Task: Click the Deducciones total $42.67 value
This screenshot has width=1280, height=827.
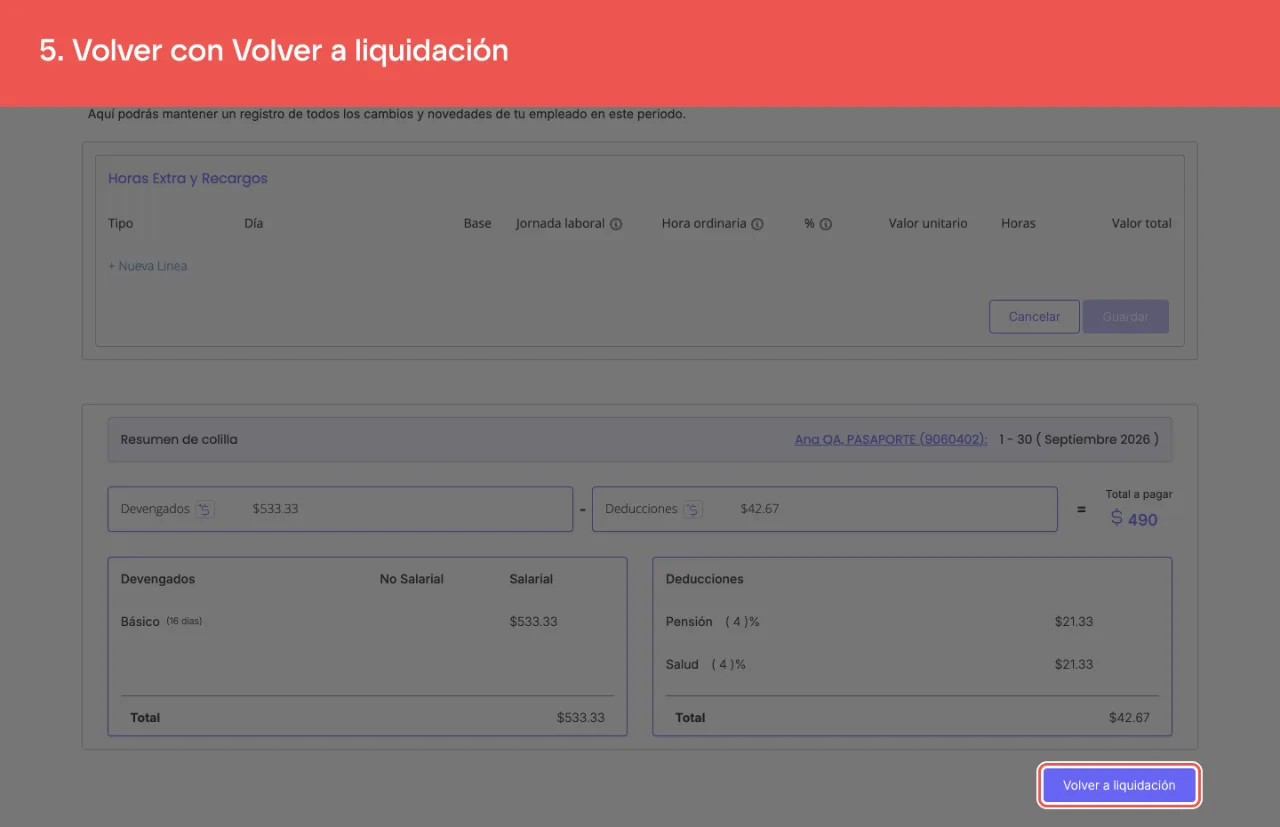Action: (x=1130, y=718)
